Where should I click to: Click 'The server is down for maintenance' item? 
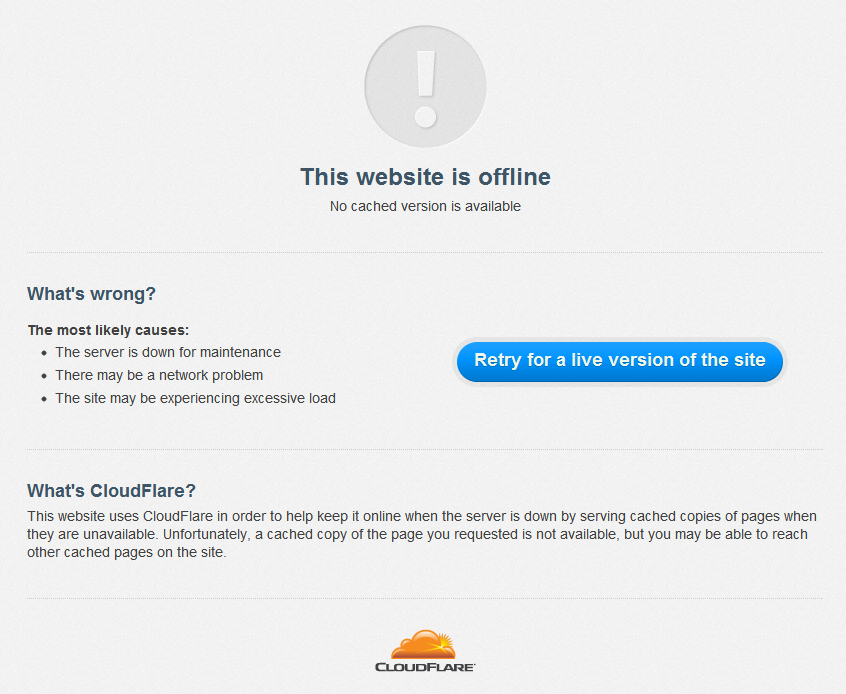[x=168, y=352]
